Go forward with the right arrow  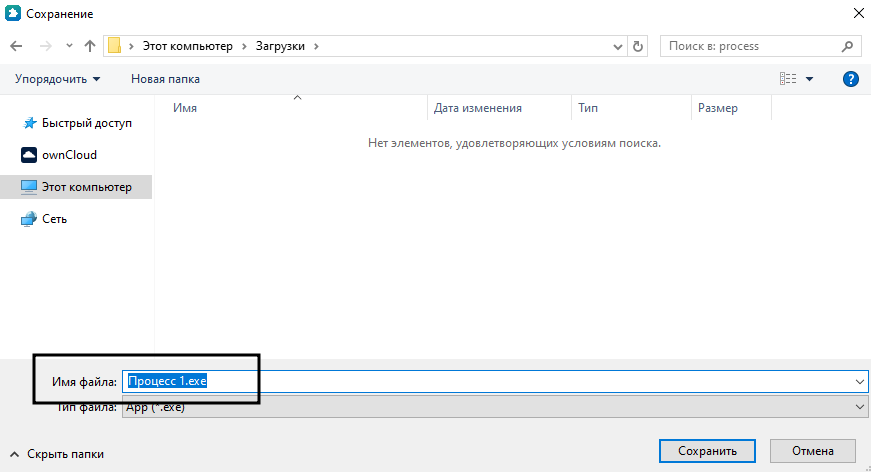(46, 46)
